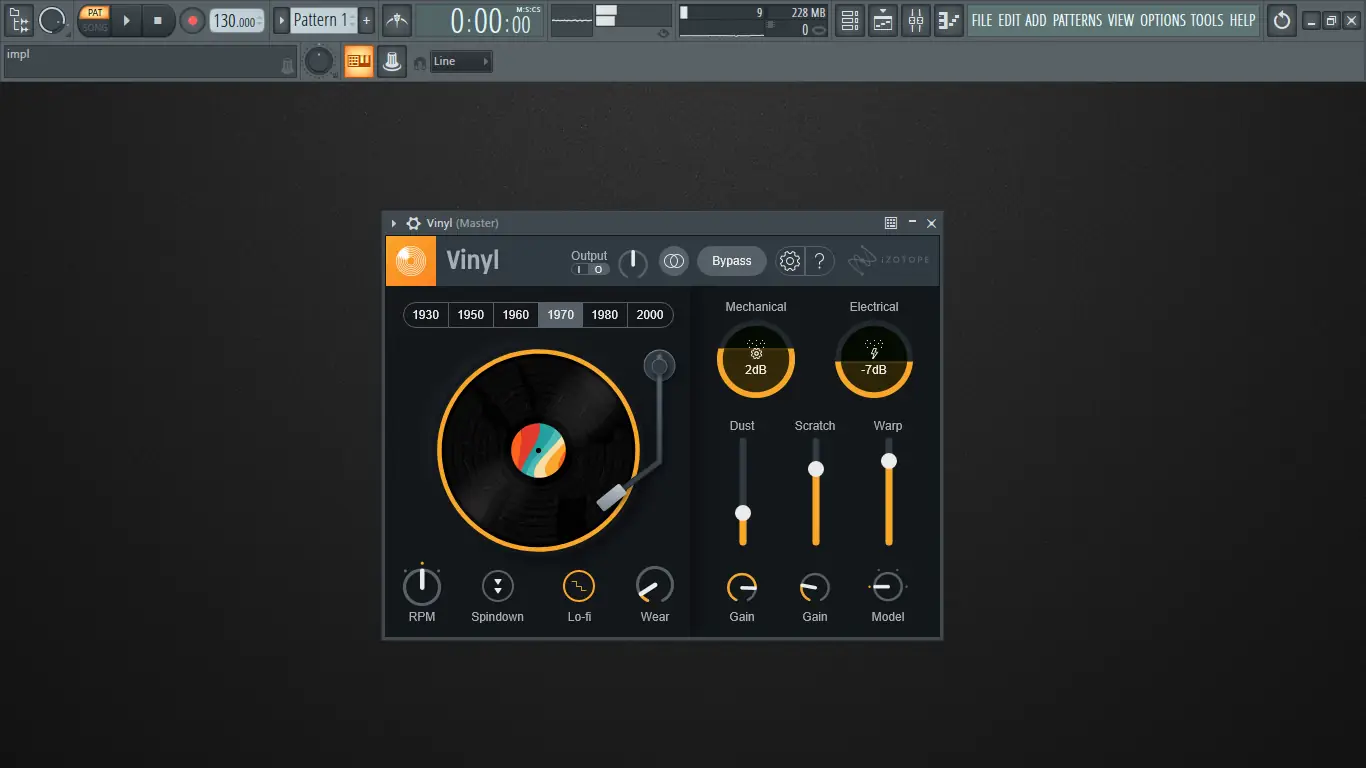Image resolution: width=1366 pixels, height=768 pixels.
Task: Open the PATTERNS menu
Action: click(x=1077, y=20)
